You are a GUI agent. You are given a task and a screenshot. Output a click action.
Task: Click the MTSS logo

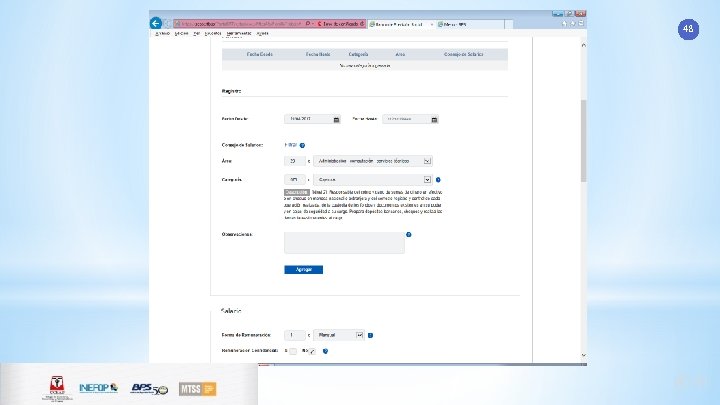pos(197,389)
